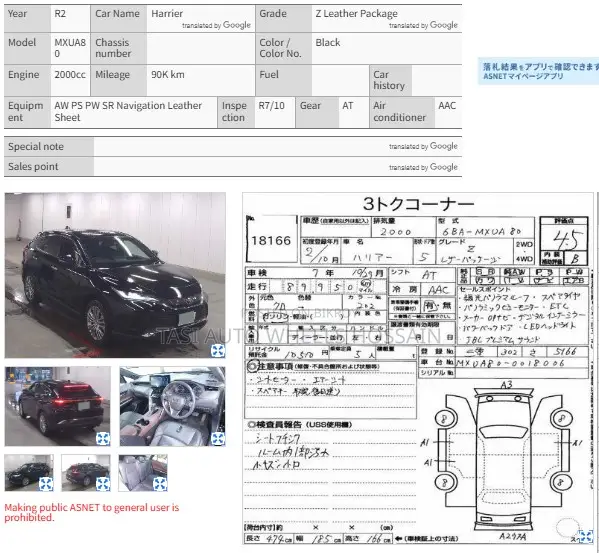Click Google translation credit in Grade cell

click(423, 25)
